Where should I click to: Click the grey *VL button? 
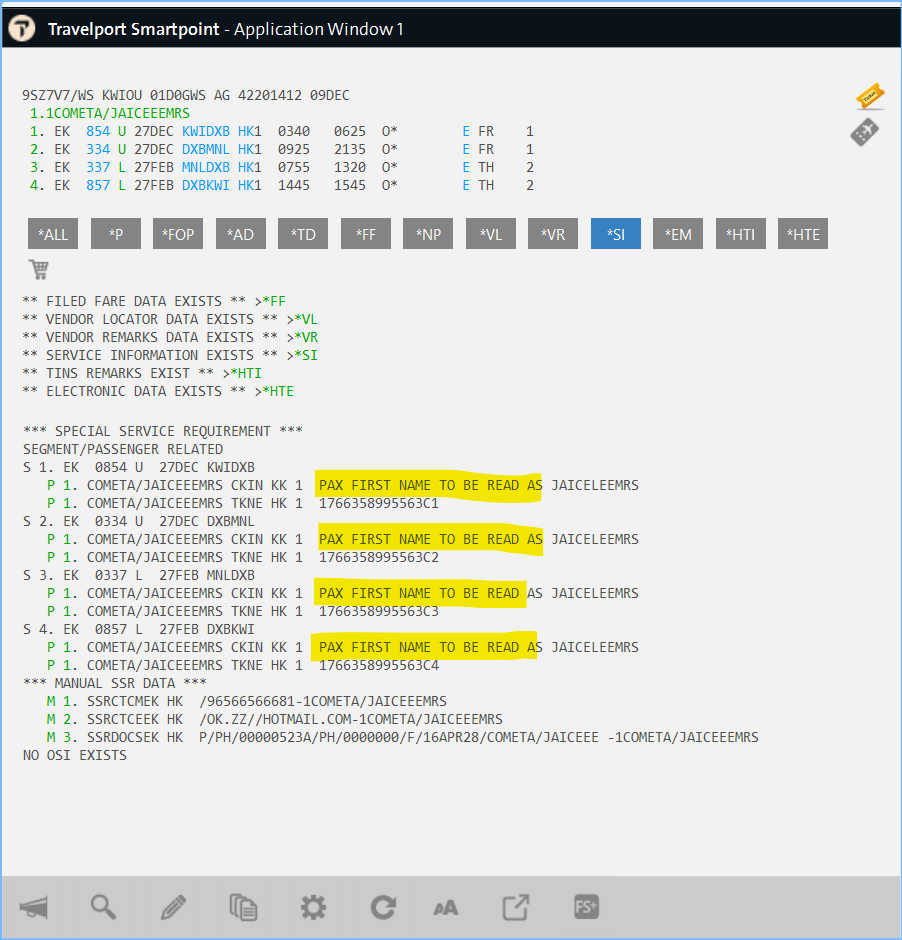pos(491,234)
